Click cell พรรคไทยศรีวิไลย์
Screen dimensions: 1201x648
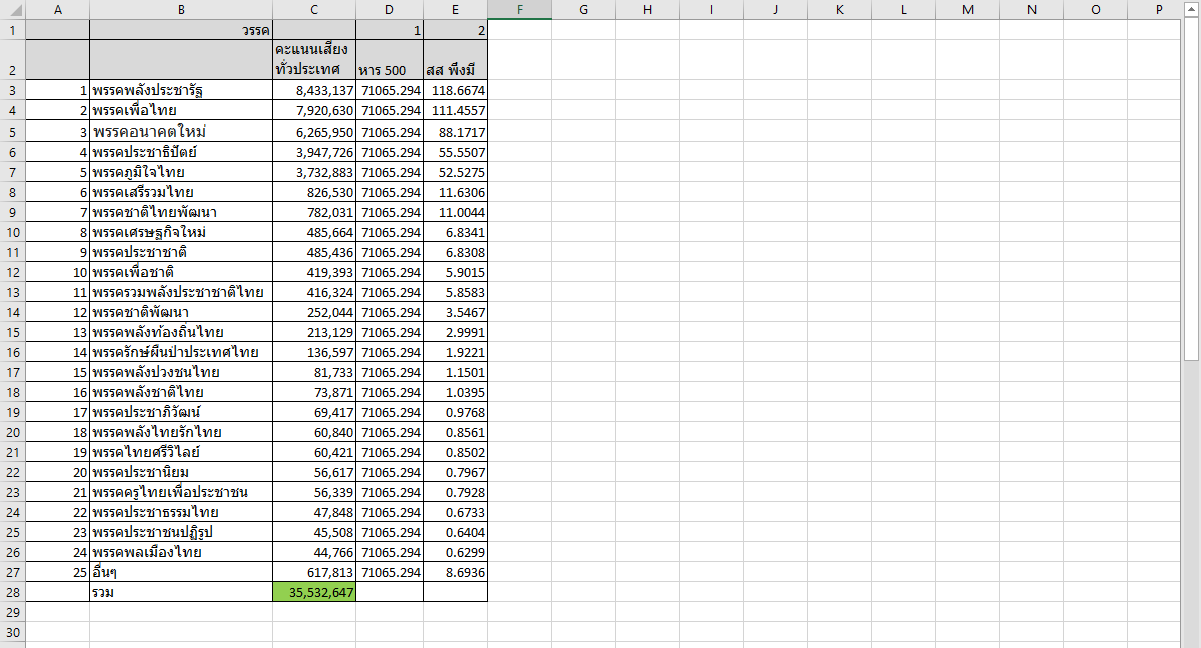(x=181, y=451)
